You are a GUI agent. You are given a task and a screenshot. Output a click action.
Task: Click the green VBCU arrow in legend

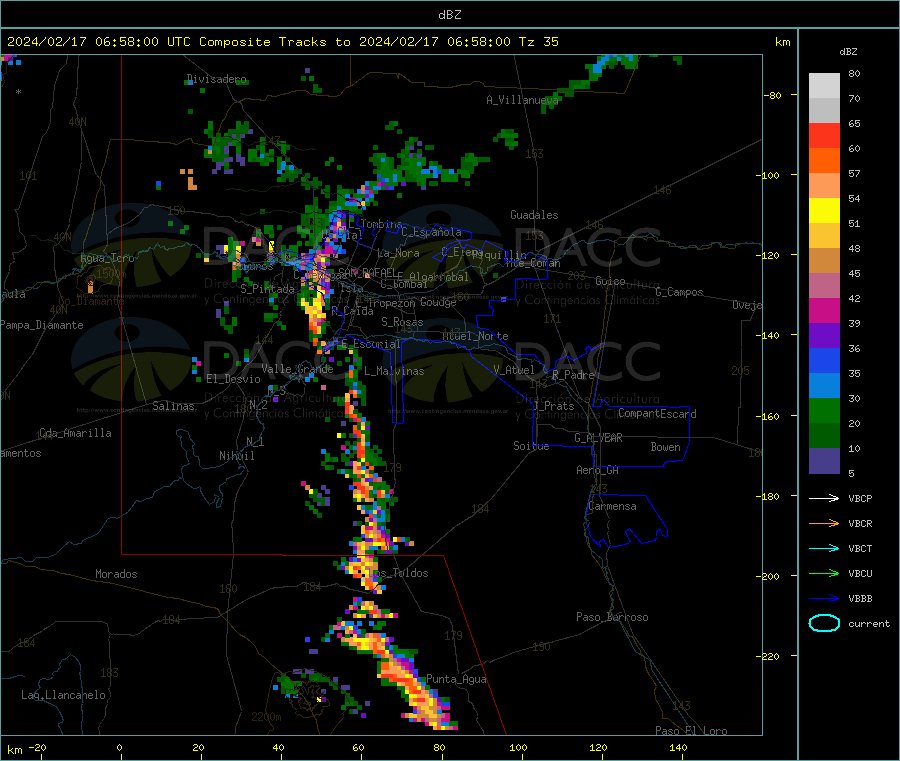(824, 573)
